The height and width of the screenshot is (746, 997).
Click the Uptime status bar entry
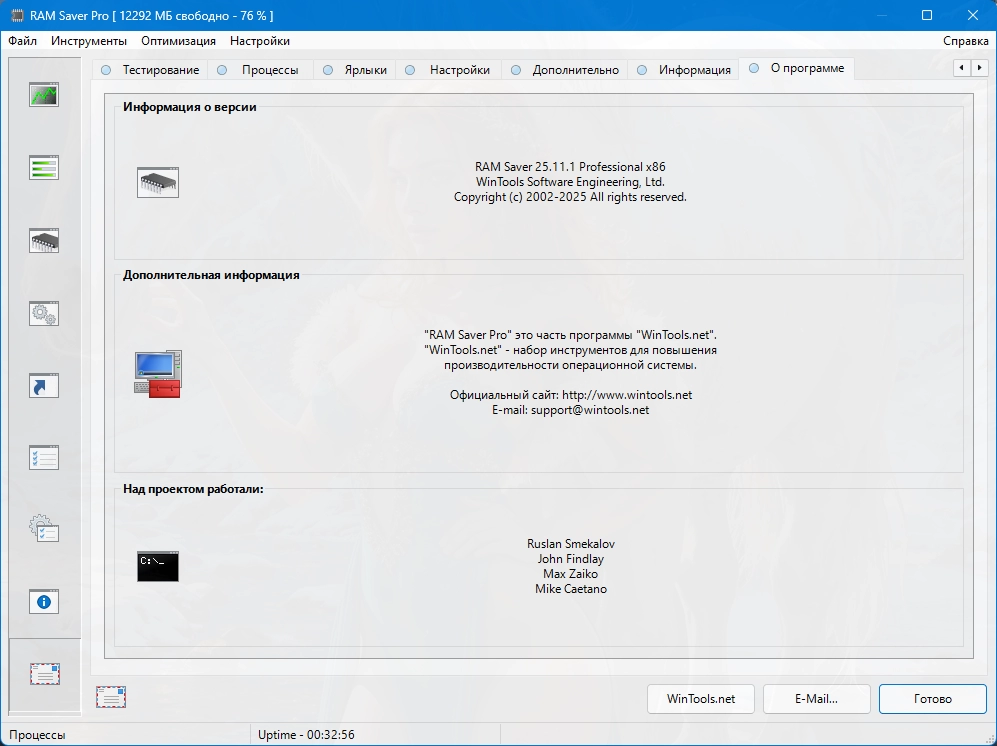[x=306, y=735]
